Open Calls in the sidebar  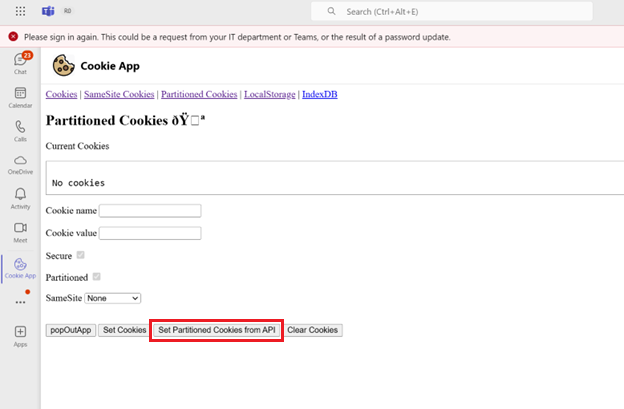[x=20, y=131]
